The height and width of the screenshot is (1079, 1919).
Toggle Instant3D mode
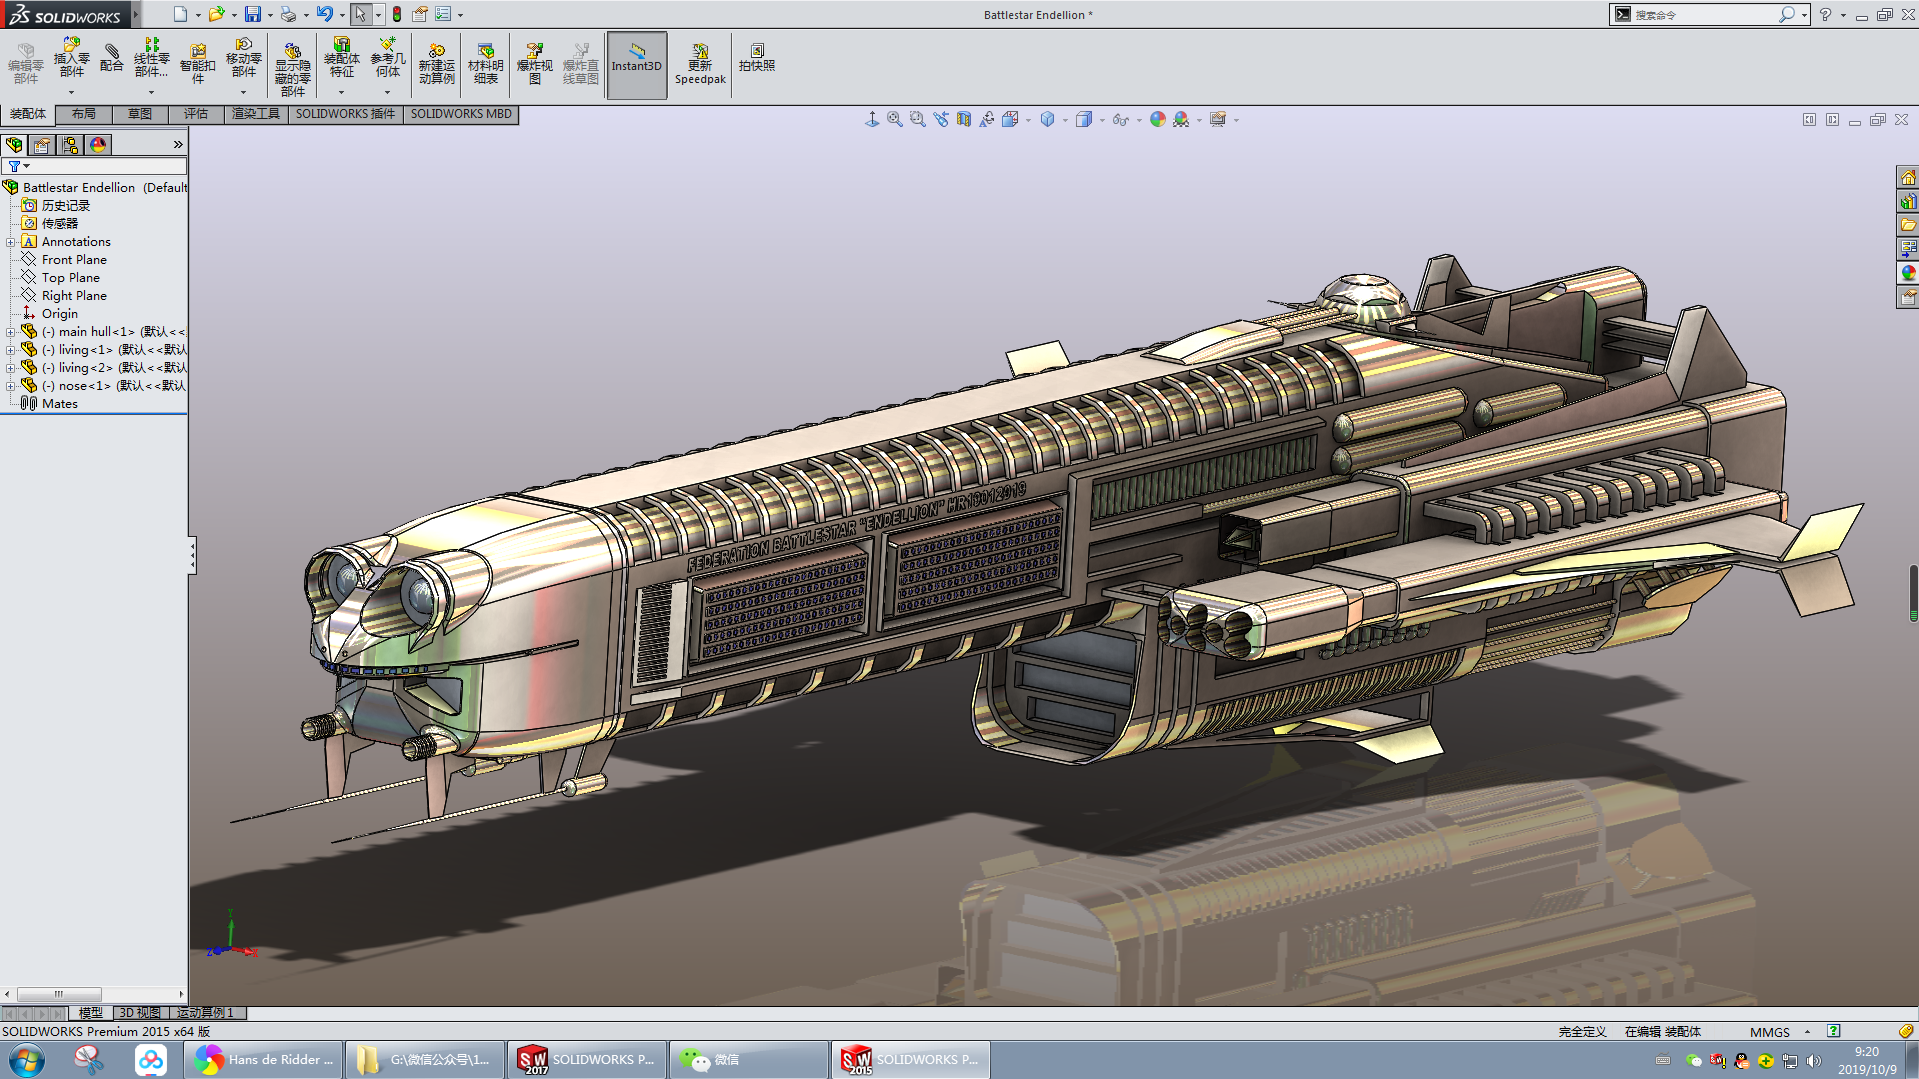point(636,65)
